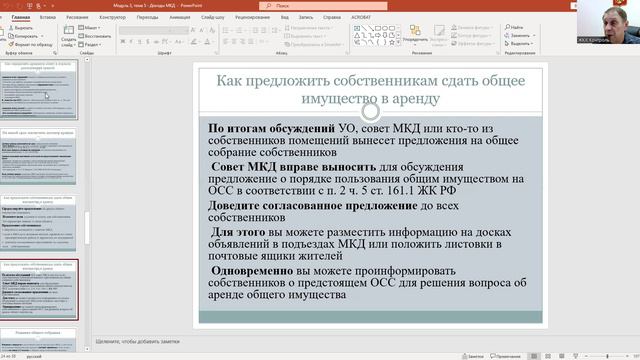Toggle text shadow (S) formatting

point(147,42)
